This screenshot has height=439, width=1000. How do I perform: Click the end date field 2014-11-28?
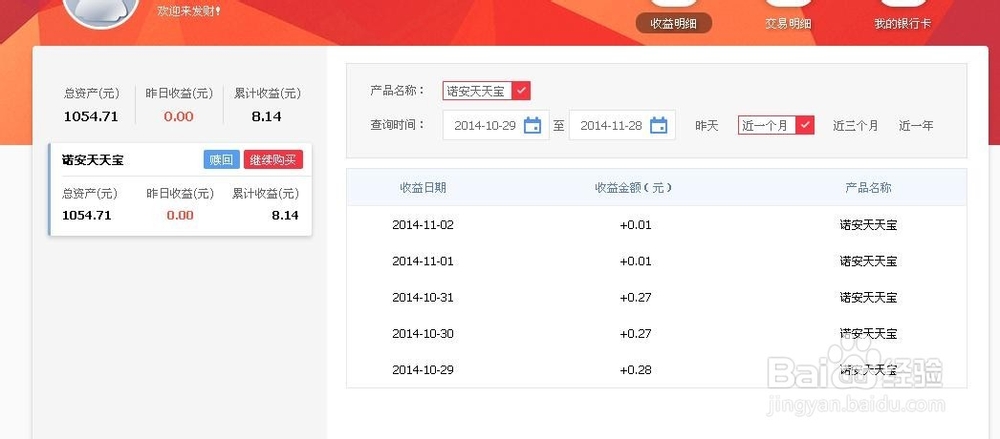pyautogui.click(x=622, y=125)
